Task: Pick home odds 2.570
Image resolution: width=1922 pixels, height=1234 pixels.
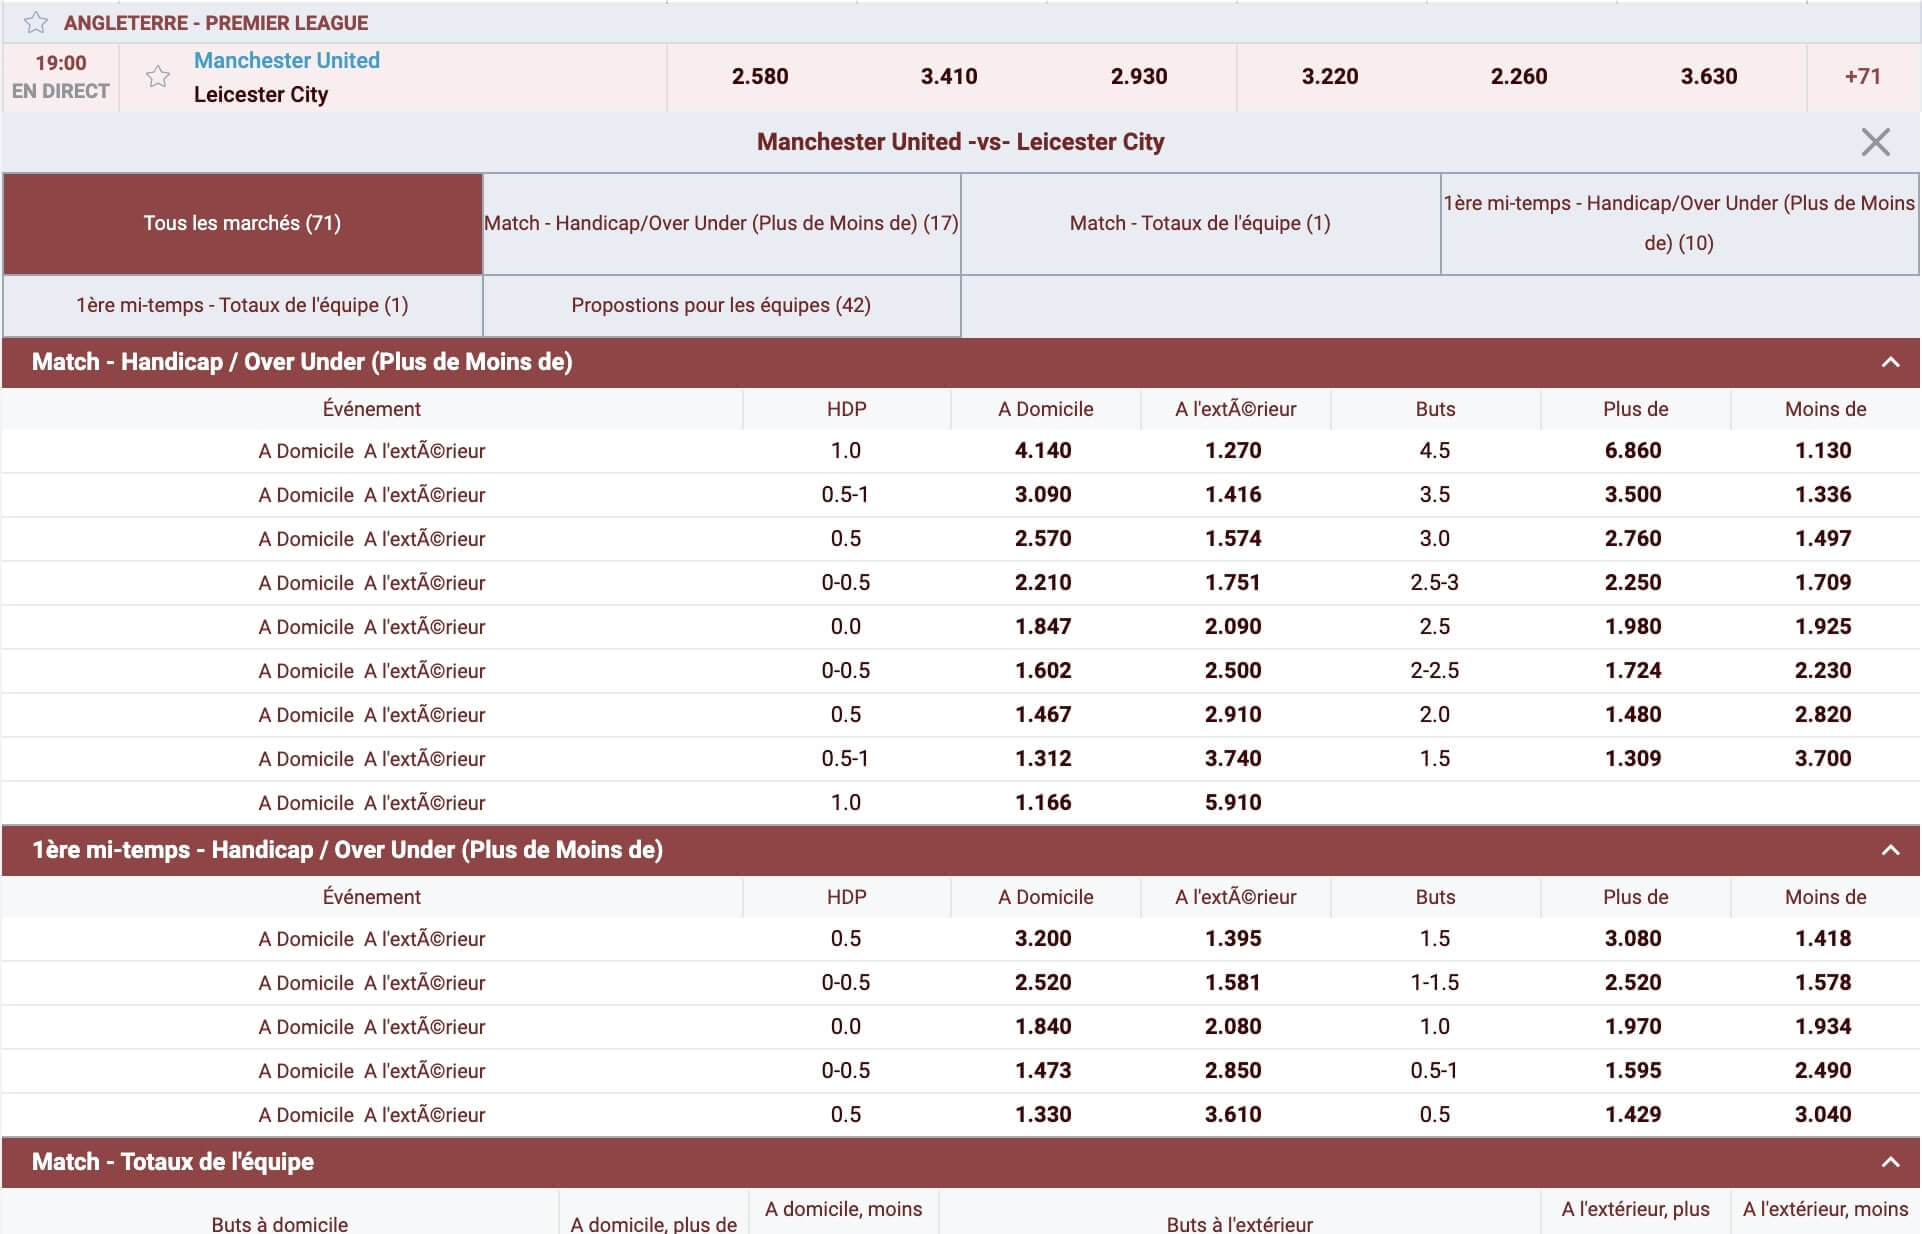Action: pyautogui.click(x=1043, y=538)
